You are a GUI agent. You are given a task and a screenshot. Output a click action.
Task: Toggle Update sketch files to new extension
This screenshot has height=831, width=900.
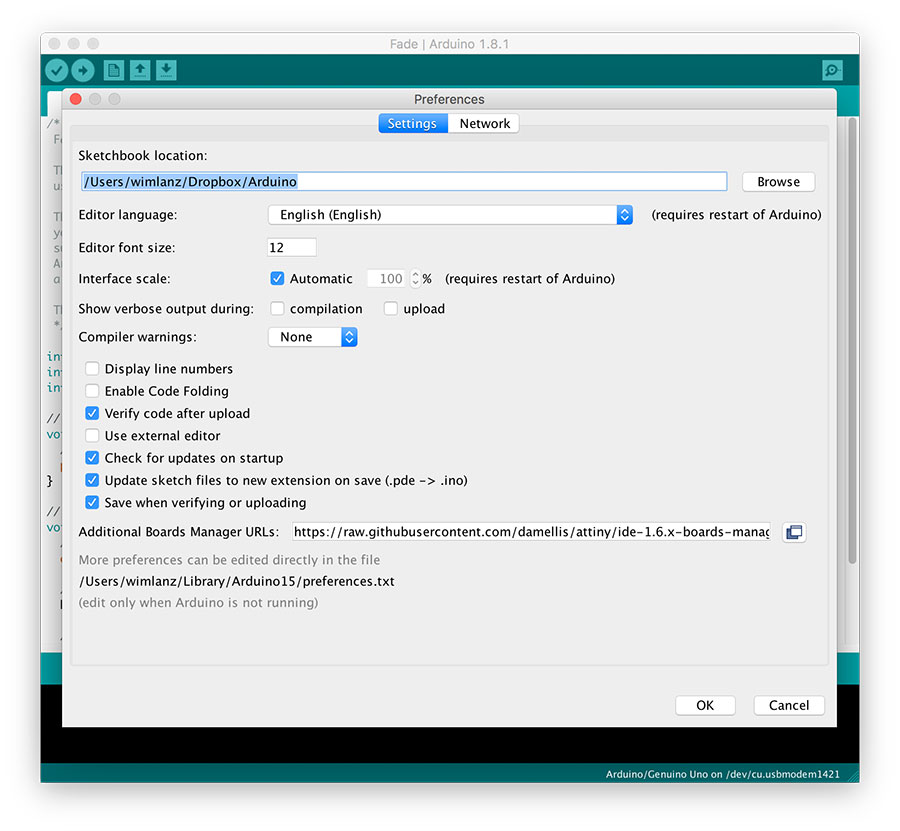[x=92, y=480]
